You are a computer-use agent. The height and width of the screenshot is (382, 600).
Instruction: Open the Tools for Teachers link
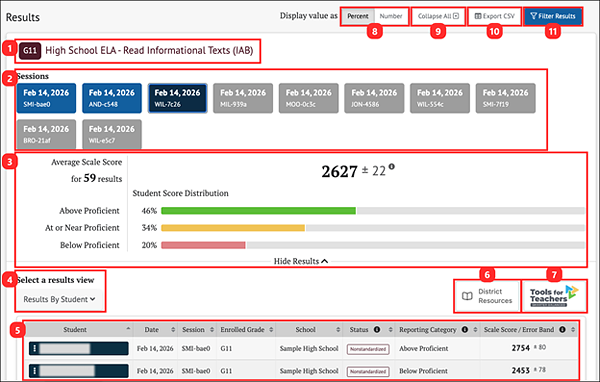point(554,296)
